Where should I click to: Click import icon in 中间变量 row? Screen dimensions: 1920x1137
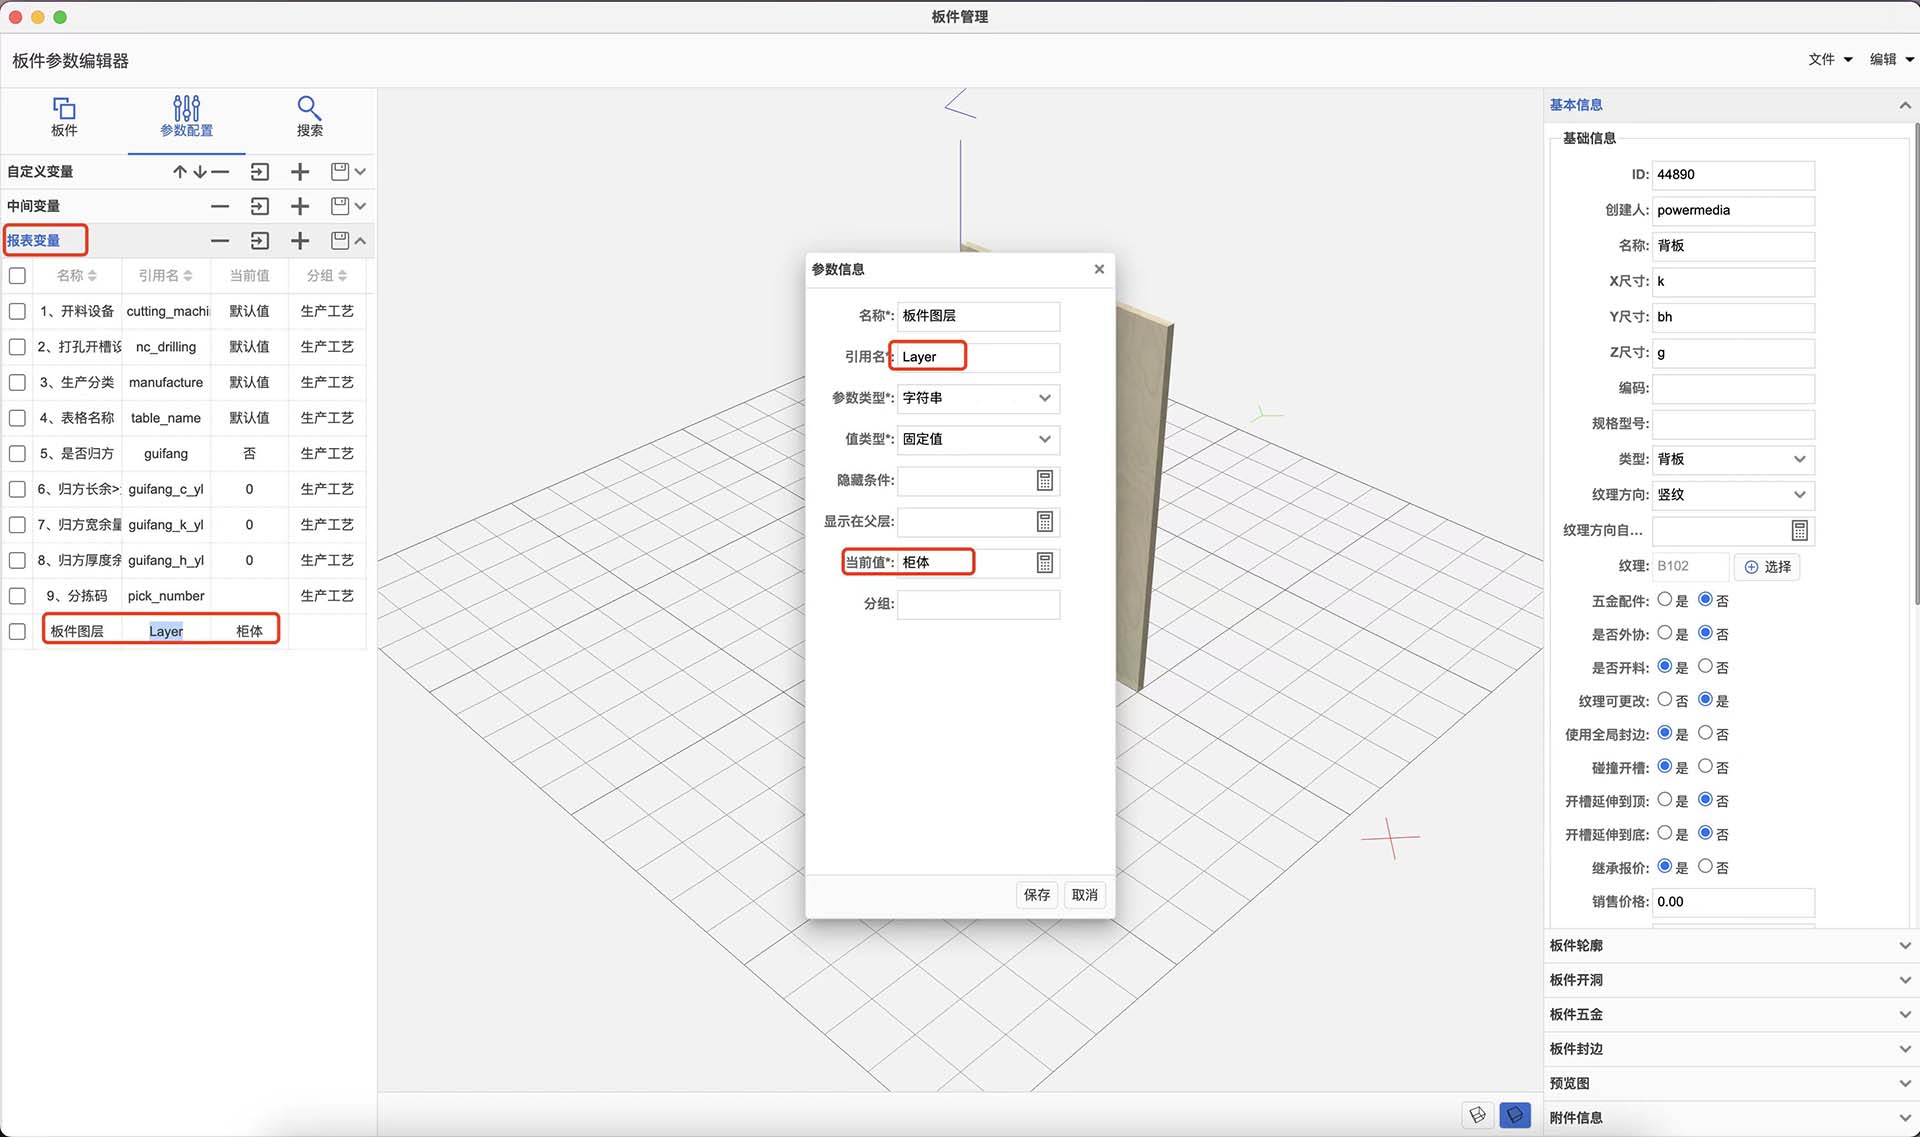point(260,206)
